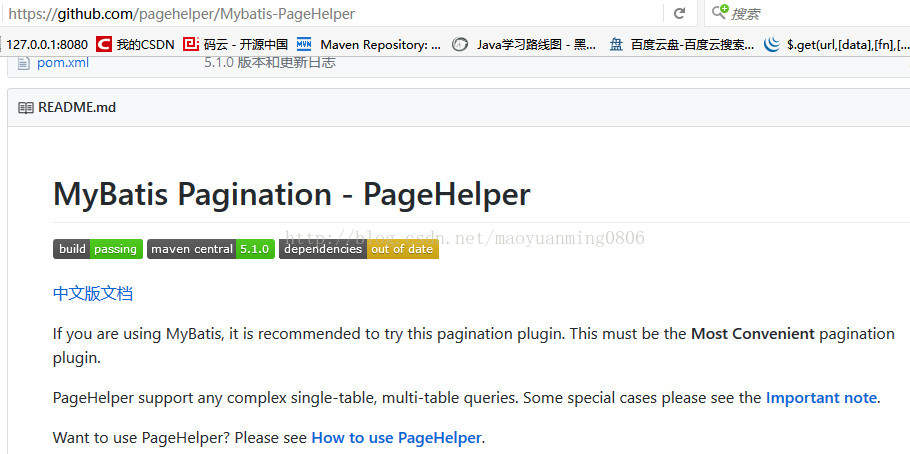Open the 中文版文档 link

pyautogui.click(x=93, y=293)
